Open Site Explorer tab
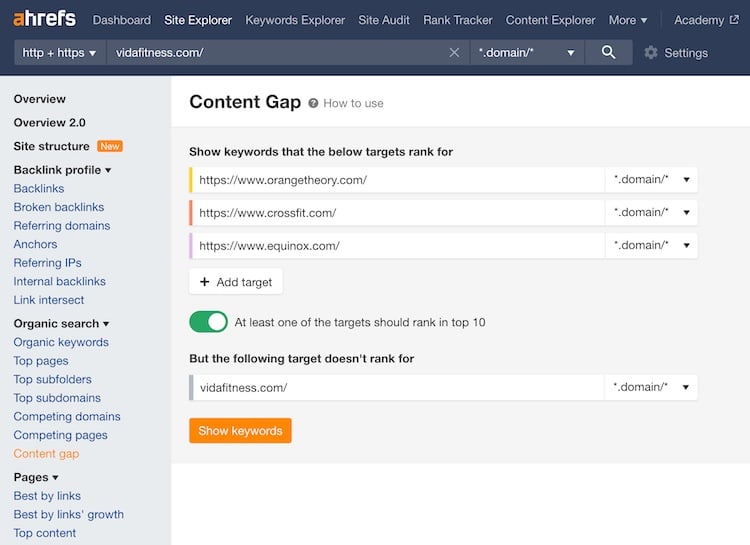Image resolution: width=750 pixels, height=545 pixels. point(198,20)
